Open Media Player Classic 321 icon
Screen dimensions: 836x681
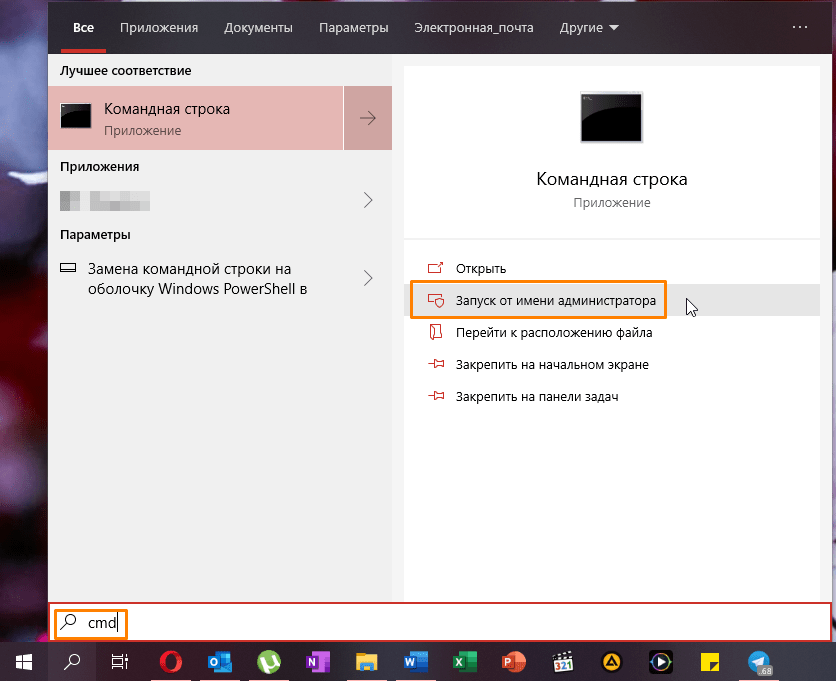click(562, 662)
